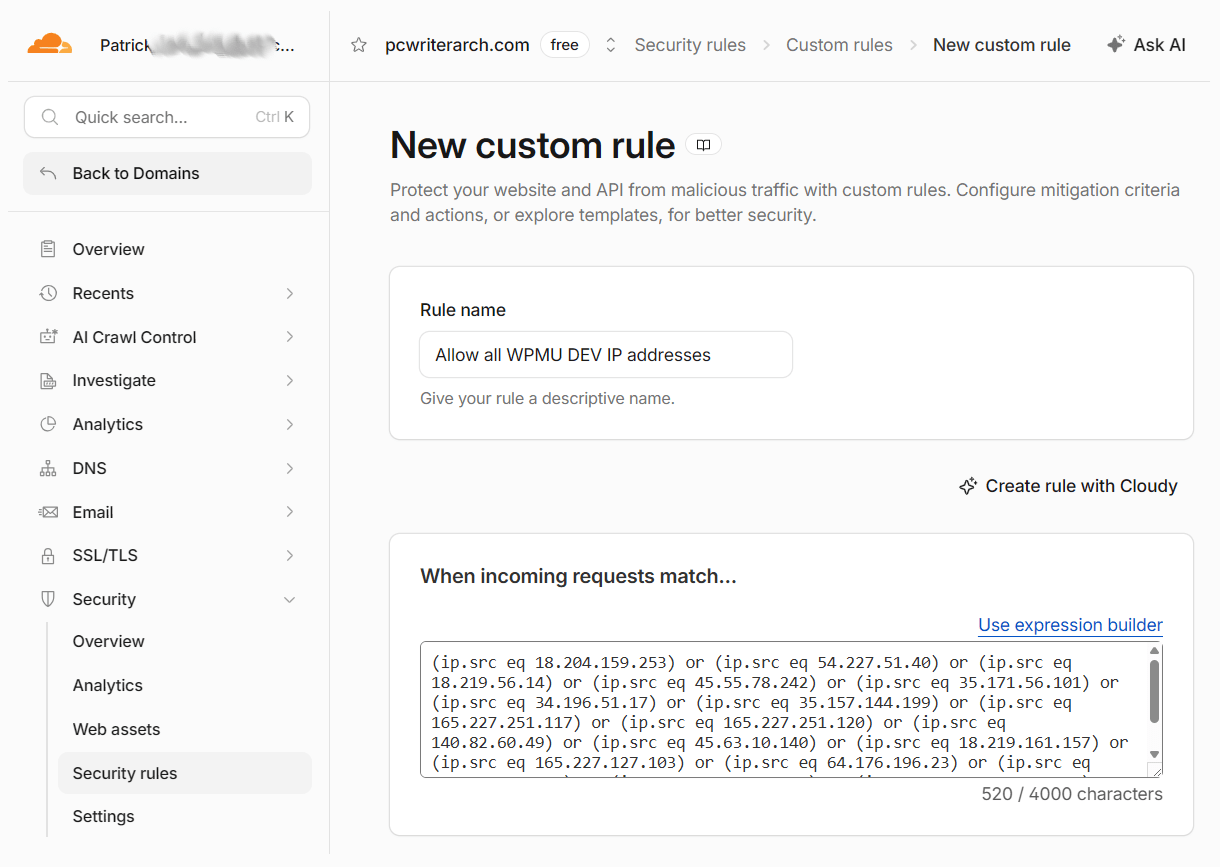Expand the SSL/TLS chevron
The width and height of the screenshot is (1220, 867).
(290, 555)
